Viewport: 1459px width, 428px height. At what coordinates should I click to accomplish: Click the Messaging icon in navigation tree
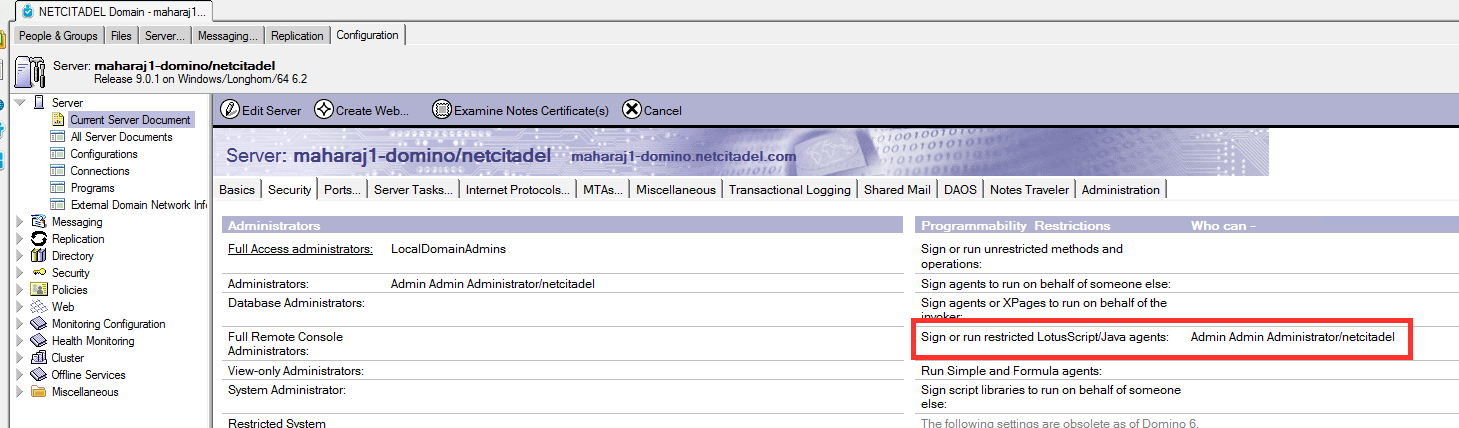(39, 222)
